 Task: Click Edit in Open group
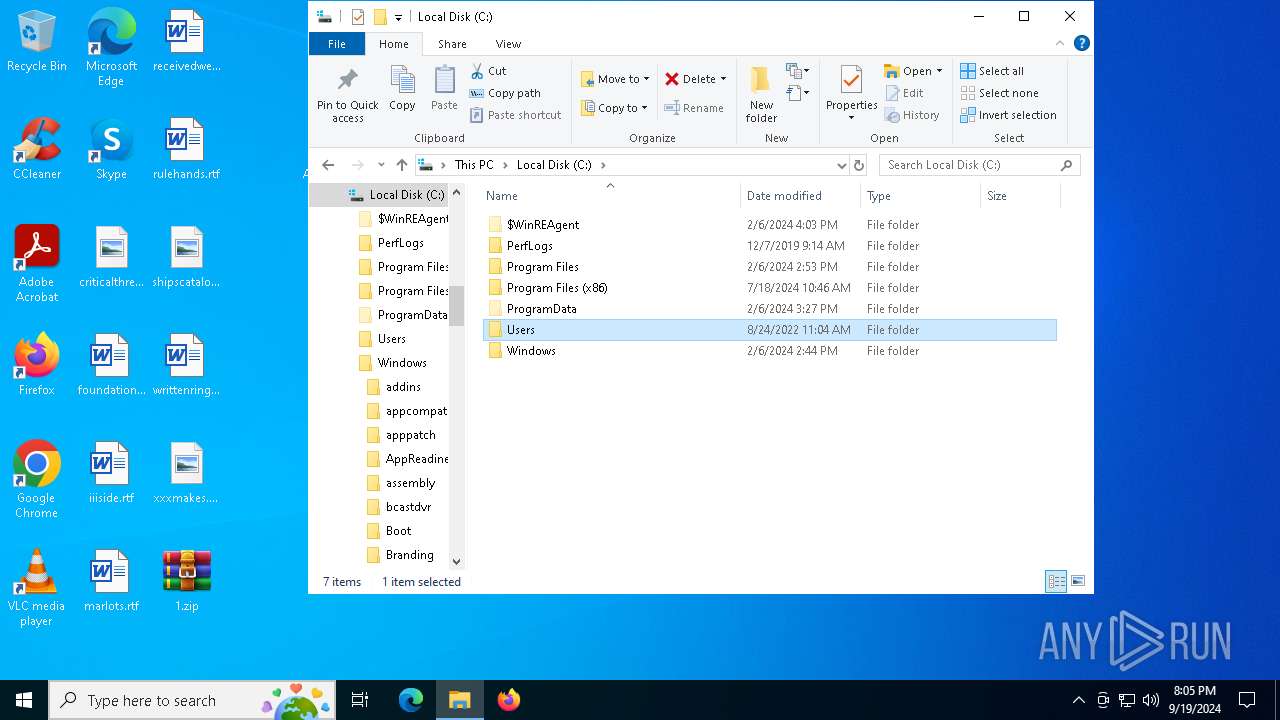coord(905,93)
